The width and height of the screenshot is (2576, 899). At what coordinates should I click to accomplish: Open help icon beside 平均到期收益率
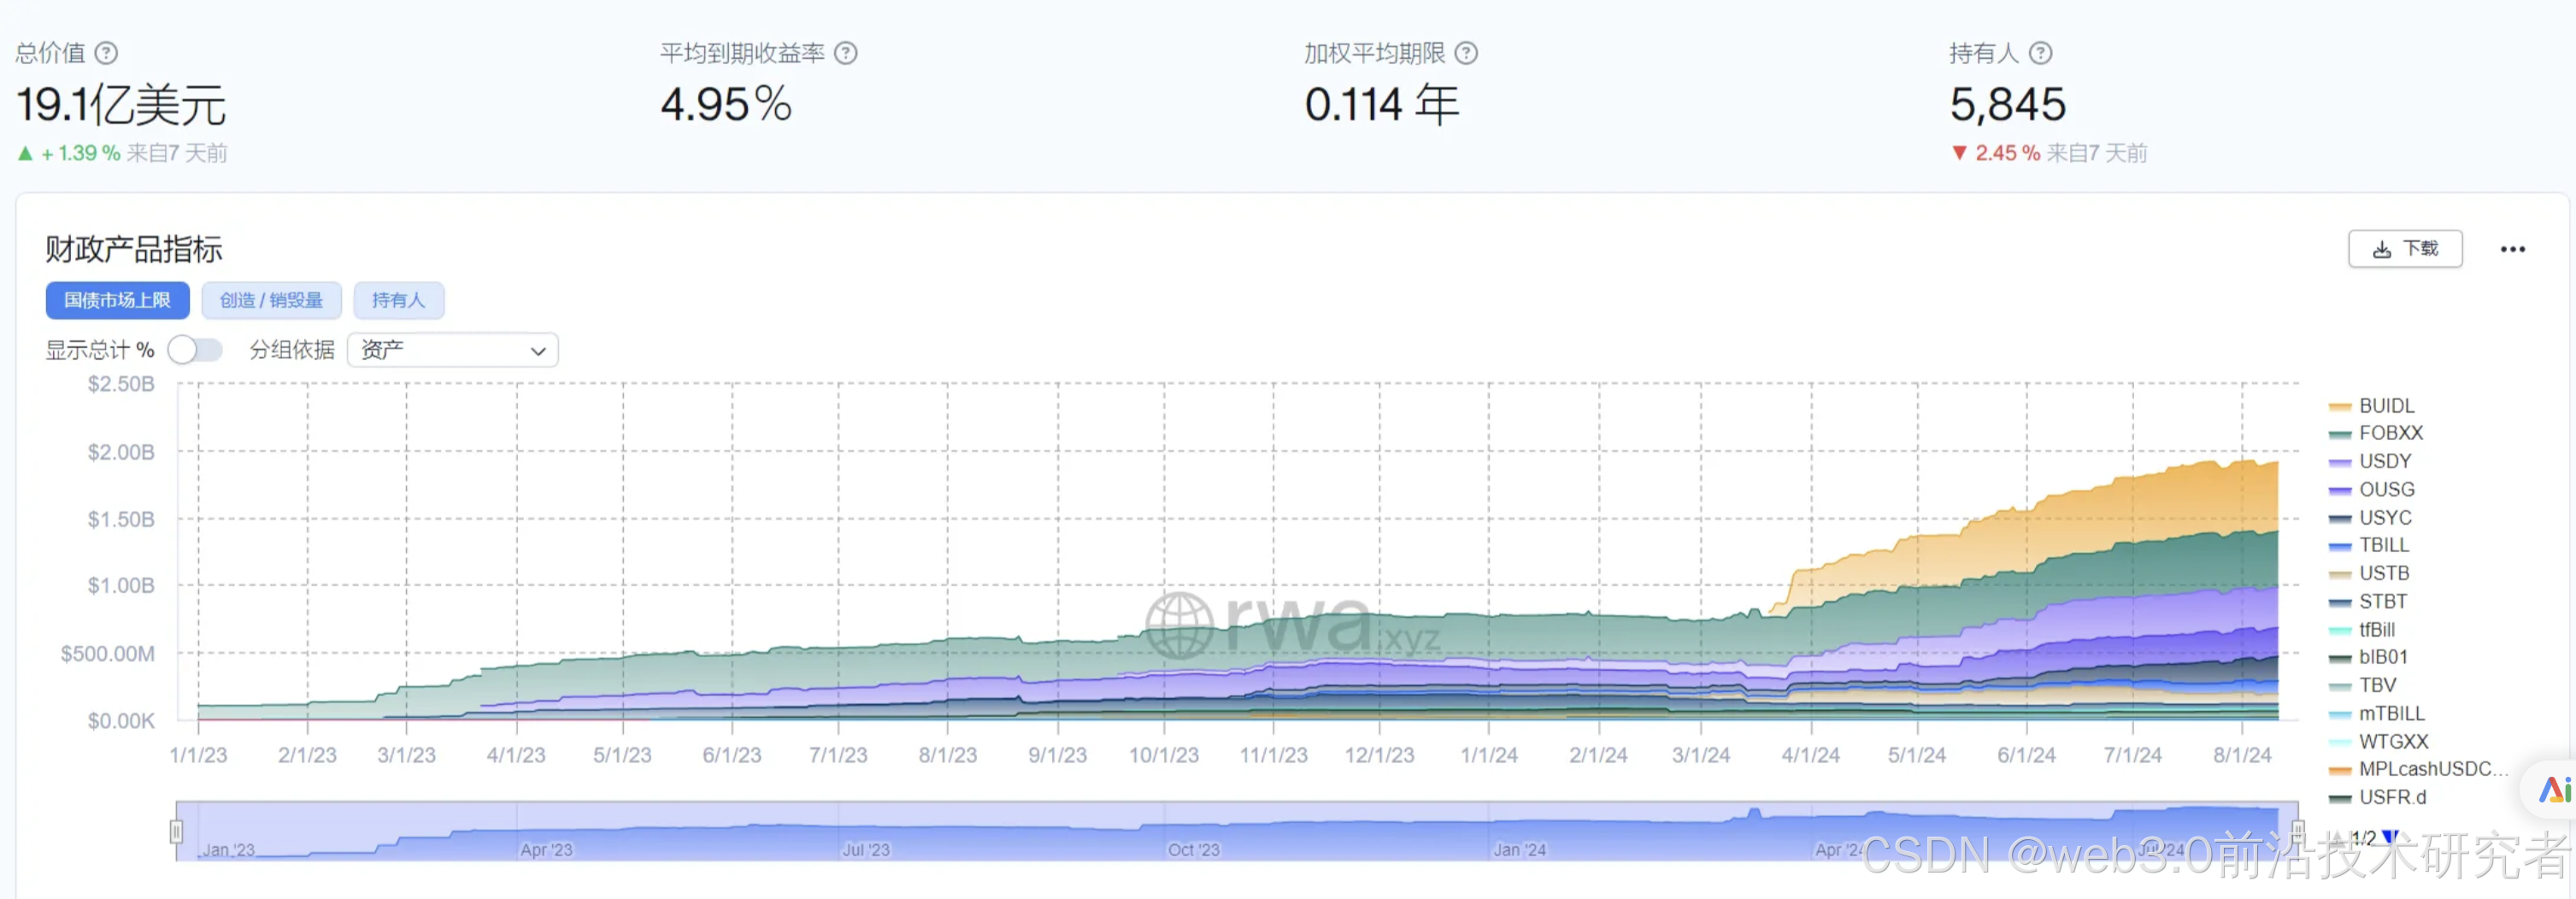[x=846, y=53]
